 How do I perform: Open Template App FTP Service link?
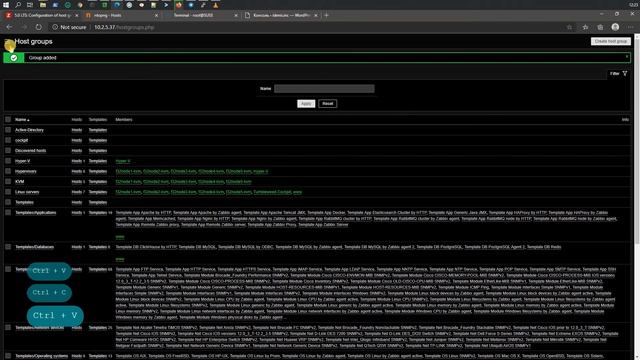tap(139, 269)
